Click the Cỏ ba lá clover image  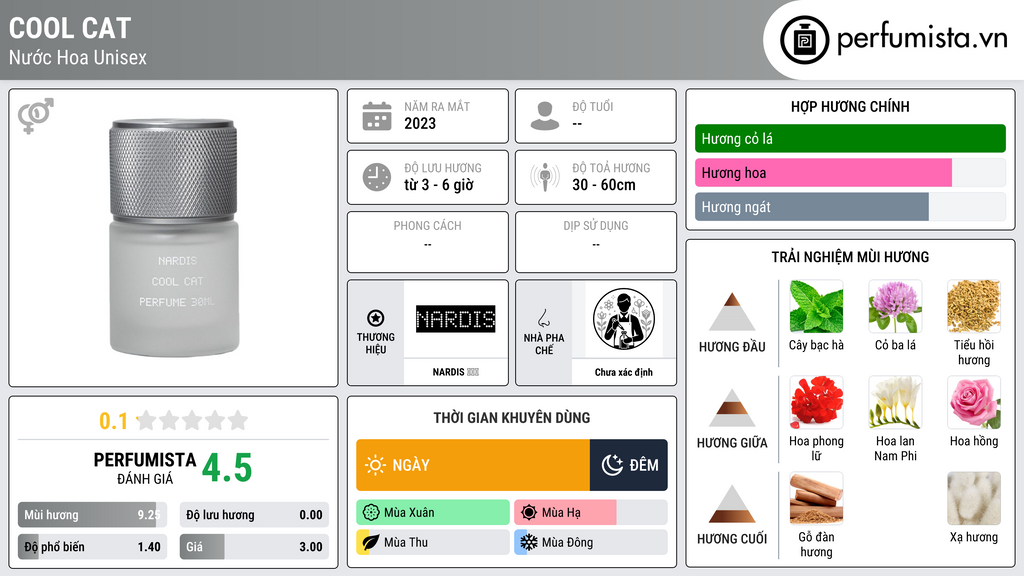point(895,307)
